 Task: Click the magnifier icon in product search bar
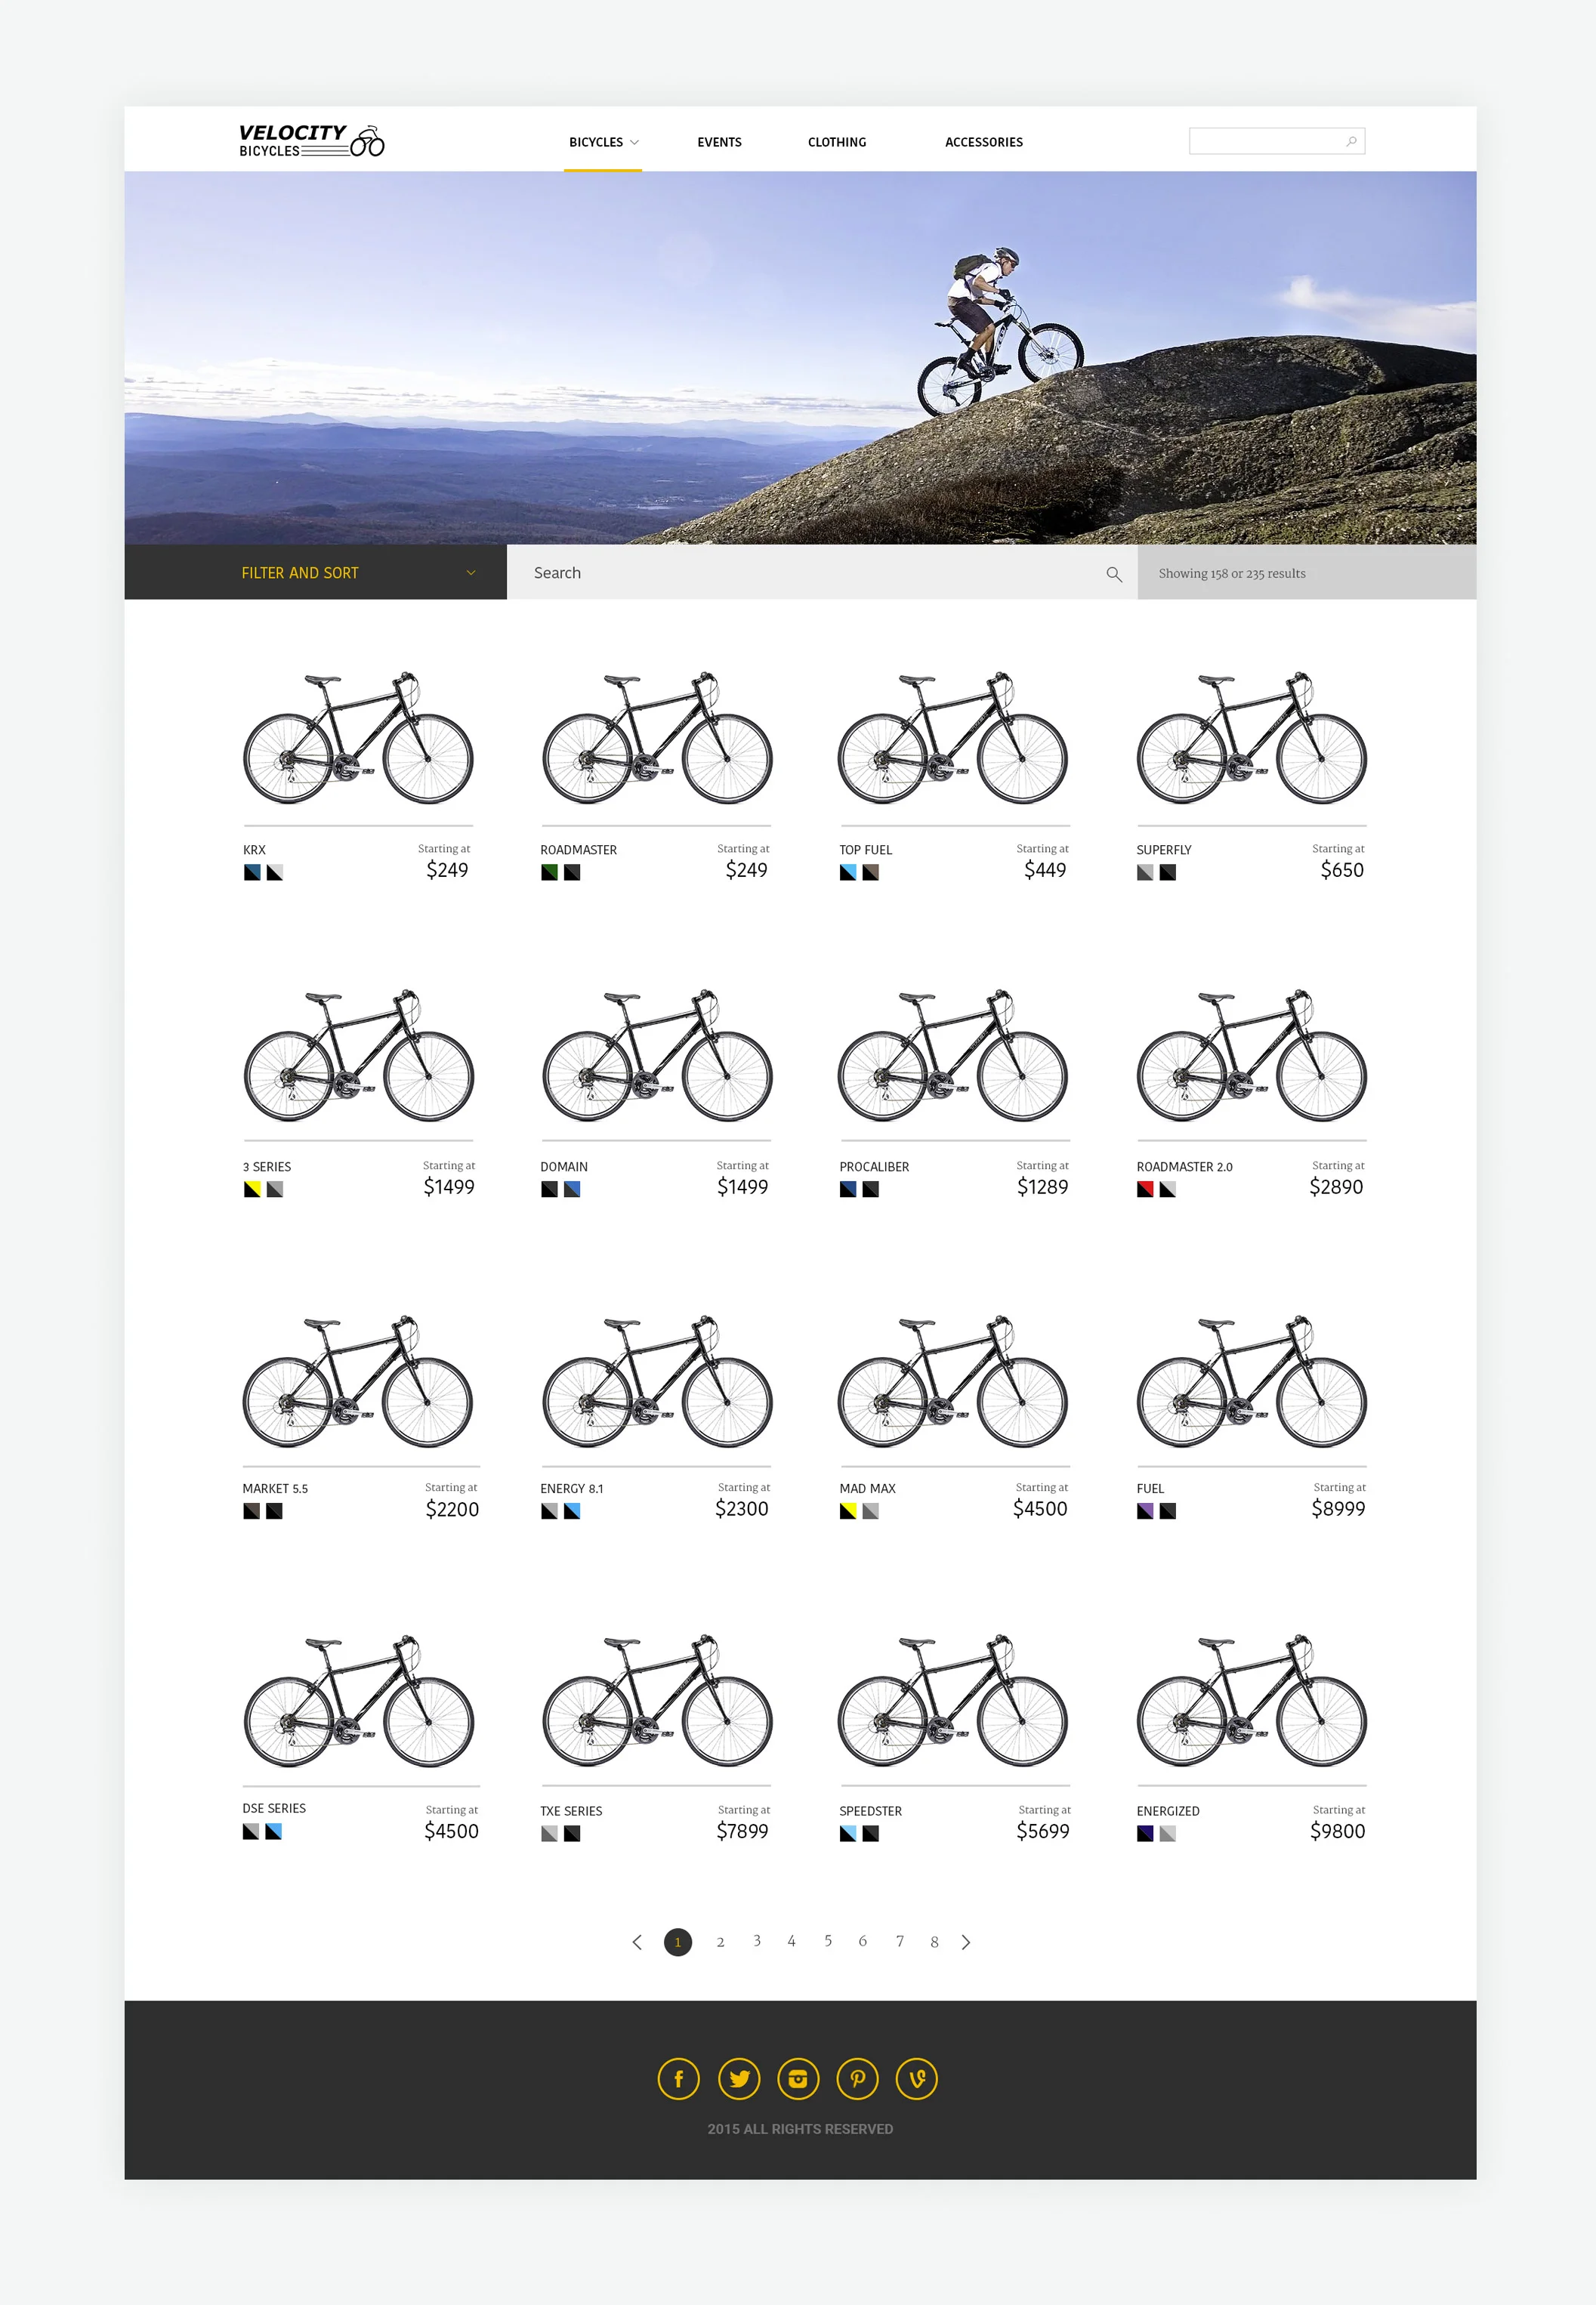click(x=1114, y=574)
